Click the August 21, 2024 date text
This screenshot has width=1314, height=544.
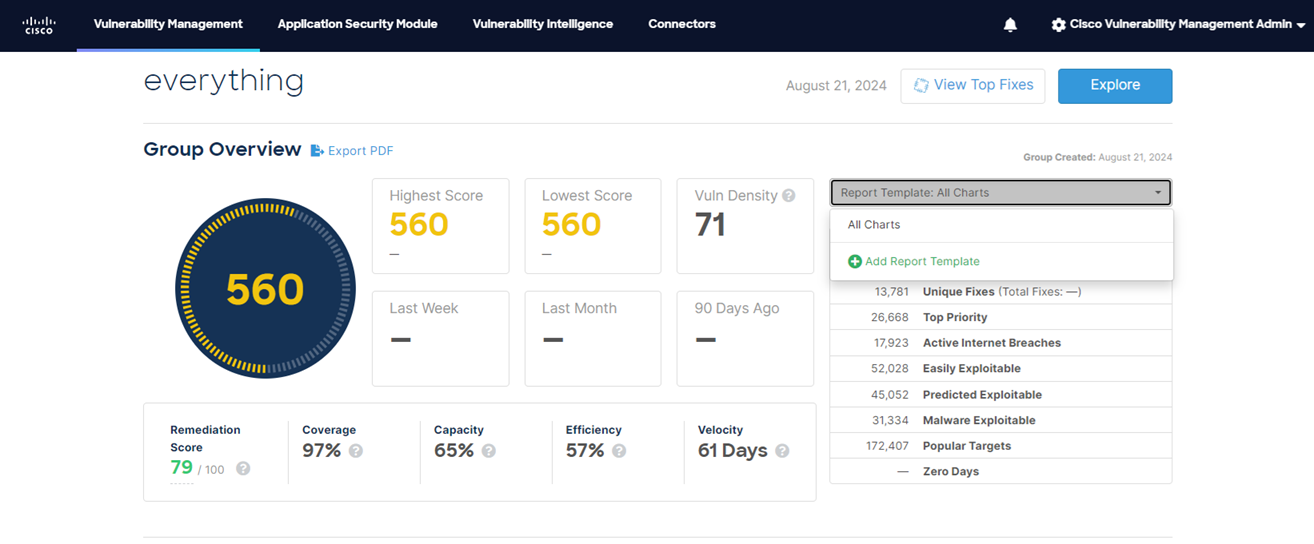[836, 86]
